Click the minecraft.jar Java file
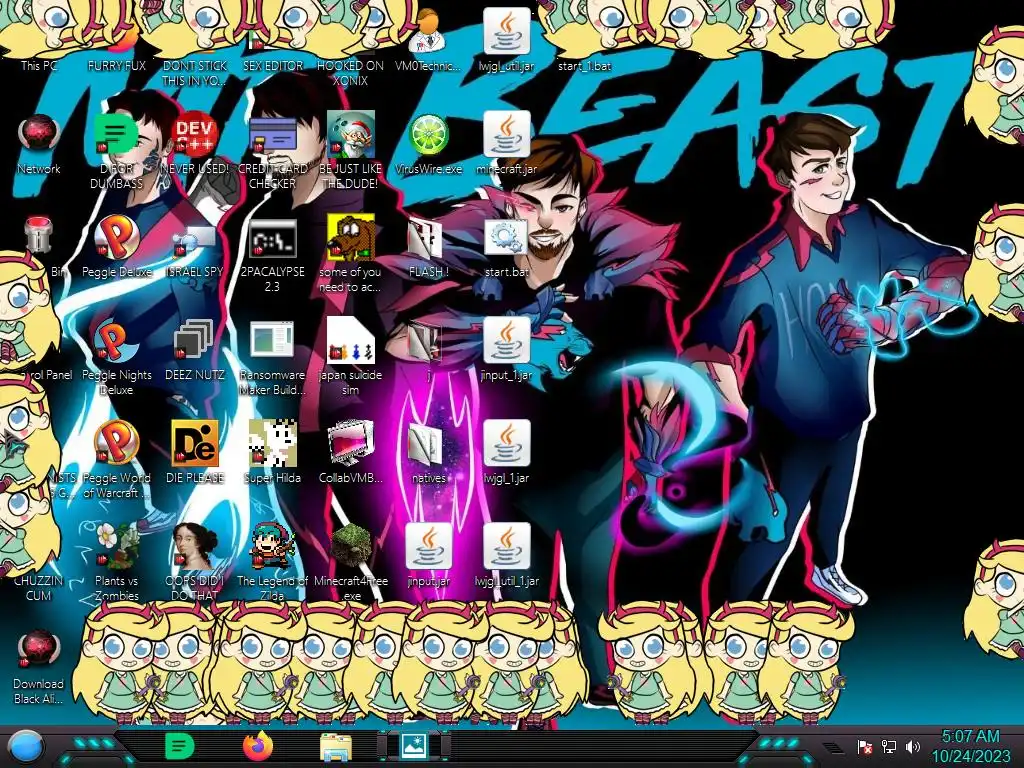Image resolution: width=1024 pixels, height=768 pixels. [507, 135]
